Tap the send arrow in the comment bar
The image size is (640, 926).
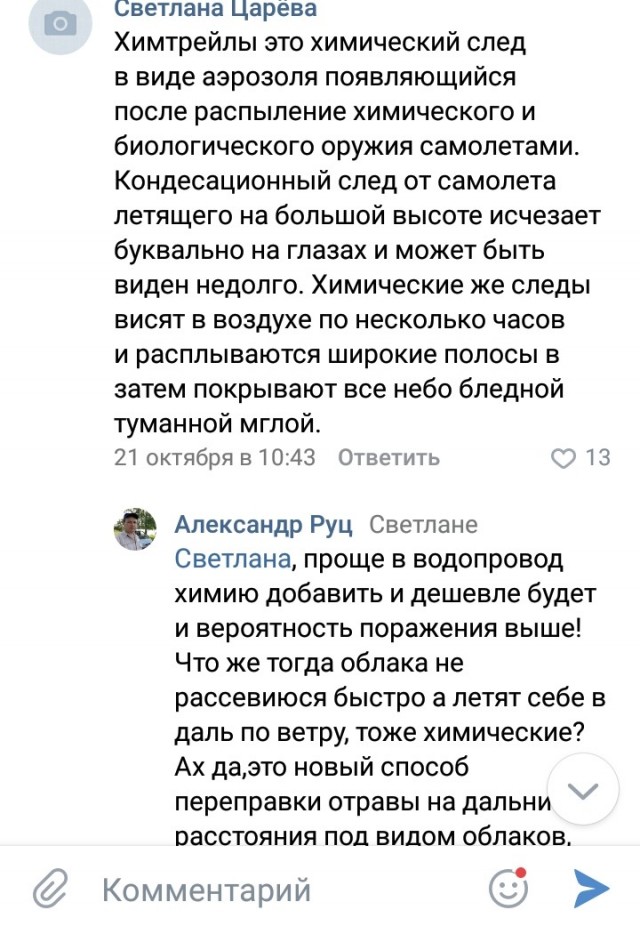592,887
